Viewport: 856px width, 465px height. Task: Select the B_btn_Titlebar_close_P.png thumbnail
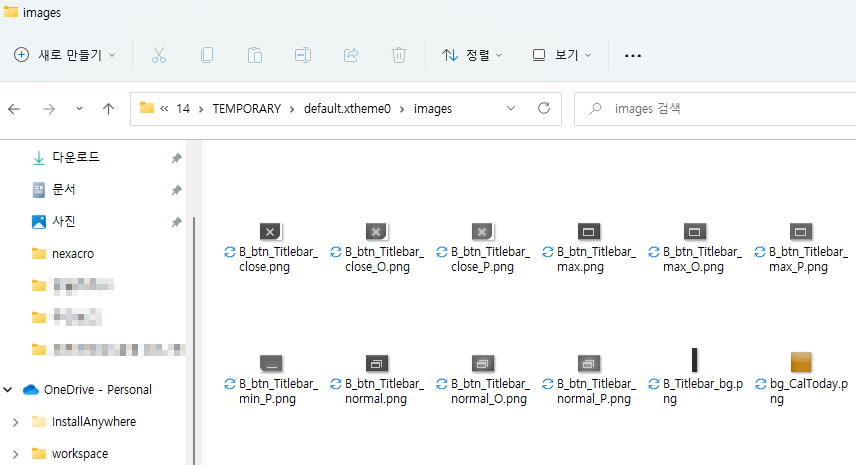click(x=482, y=231)
